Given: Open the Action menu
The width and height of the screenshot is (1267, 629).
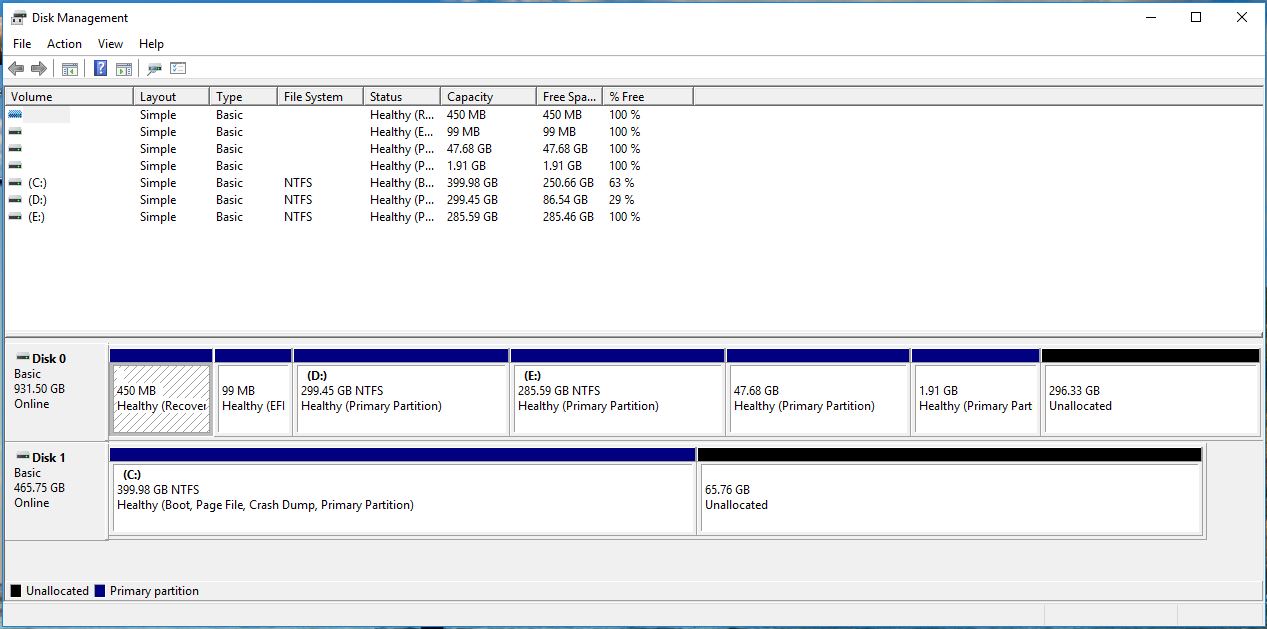Looking at the screenshot, I should [64, 44].
